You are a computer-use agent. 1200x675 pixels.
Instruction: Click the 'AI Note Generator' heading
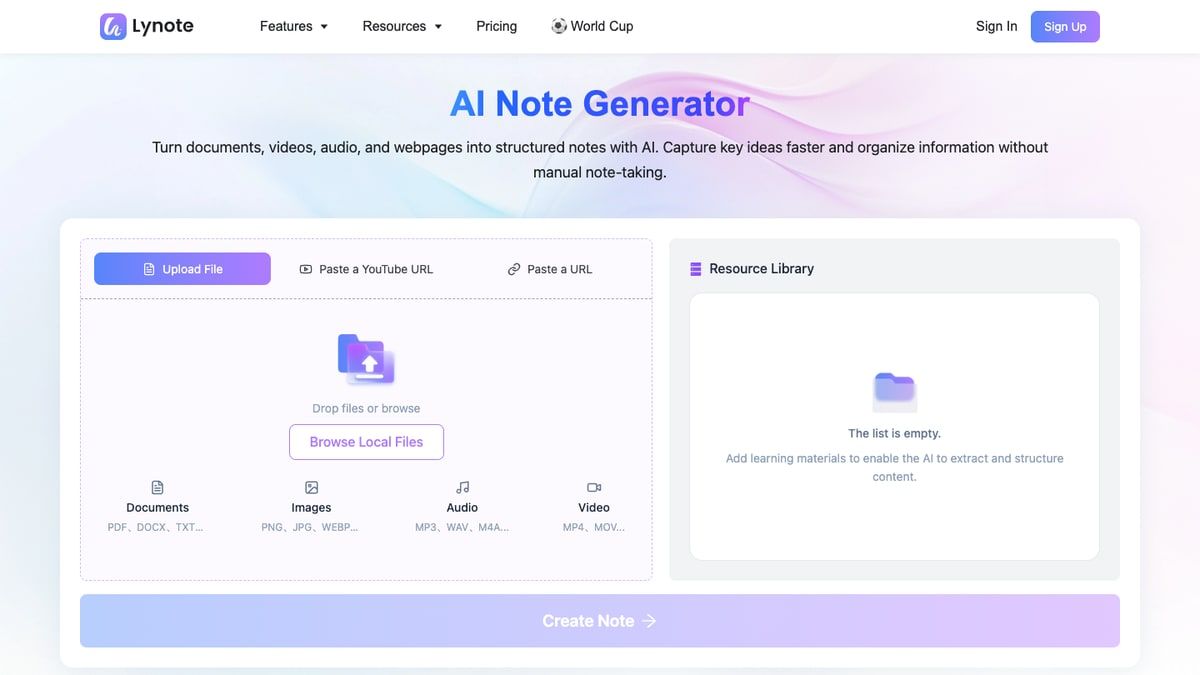point(599,104)
